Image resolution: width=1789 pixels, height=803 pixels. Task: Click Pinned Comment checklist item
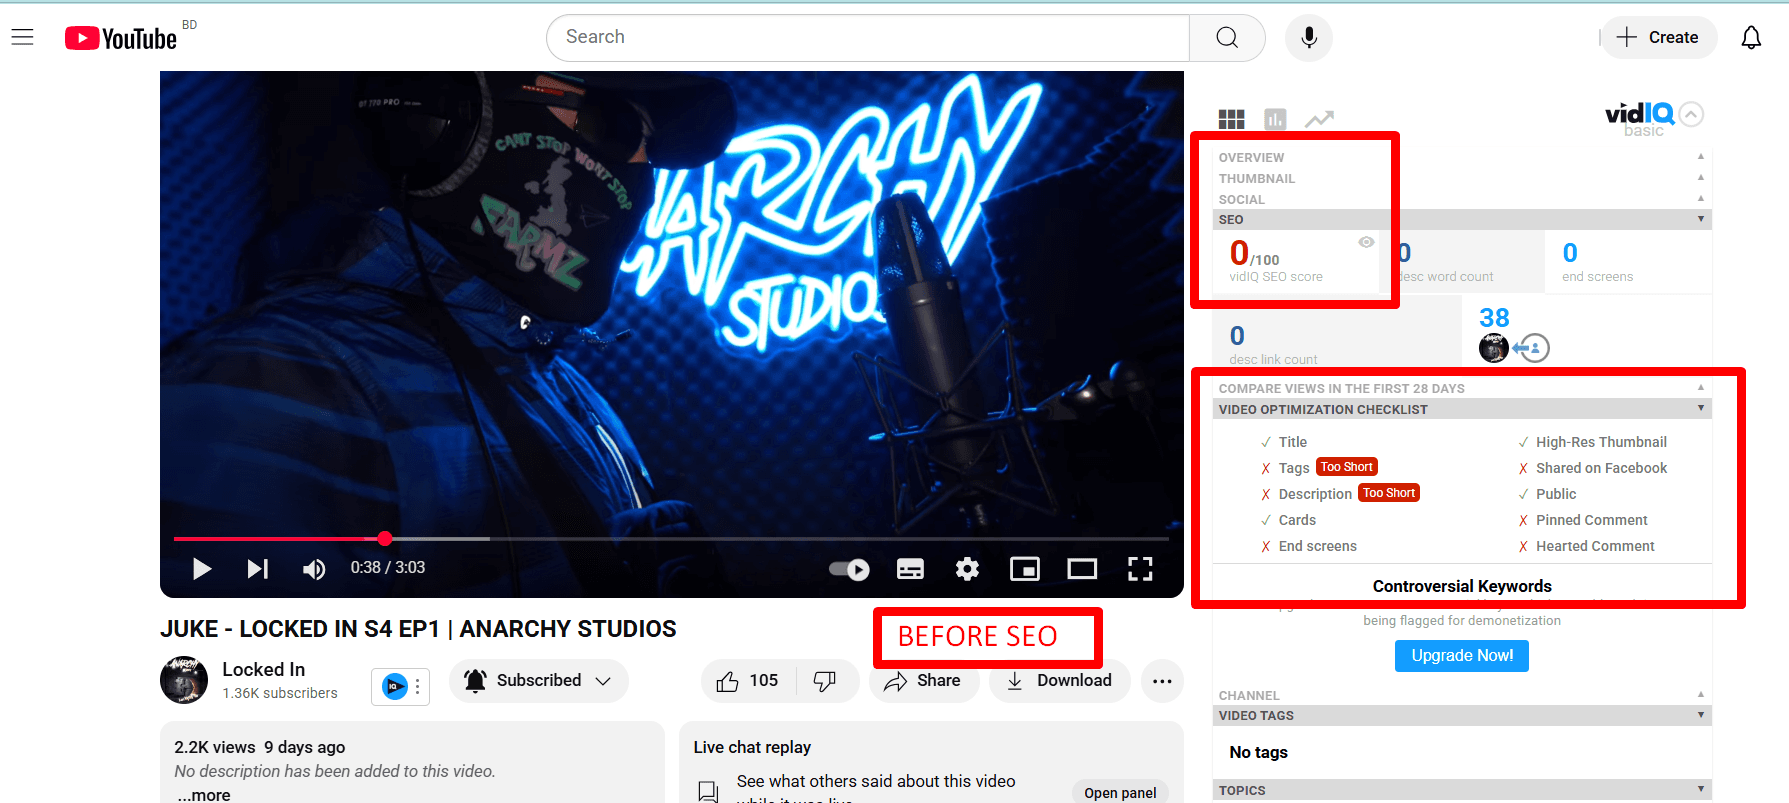coord(1592,520)
